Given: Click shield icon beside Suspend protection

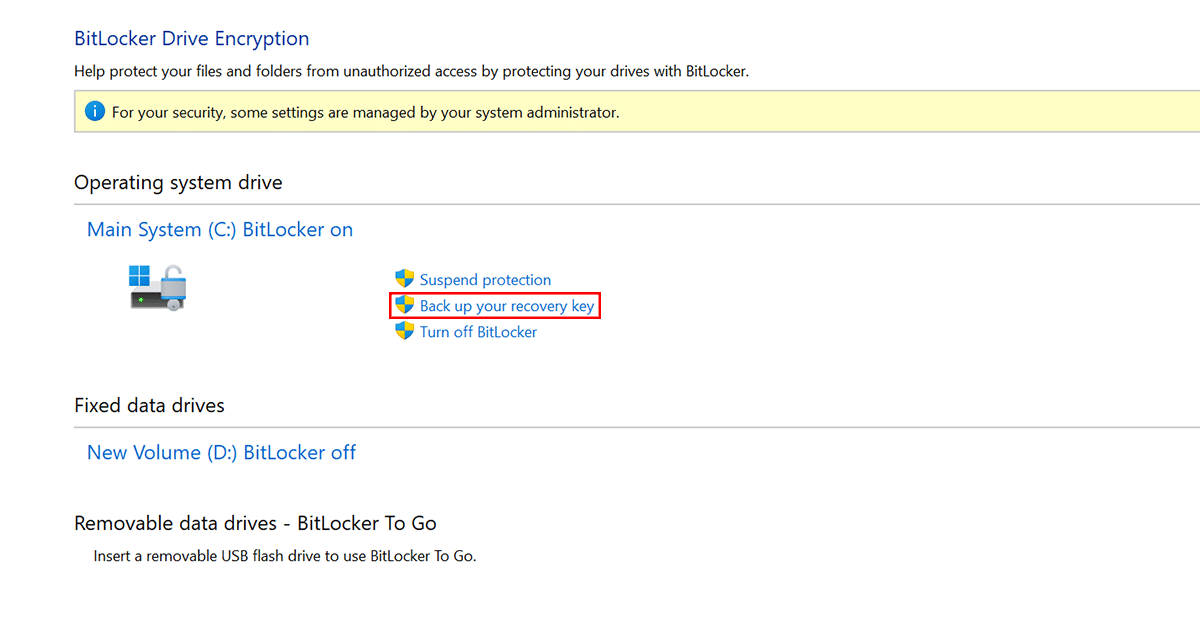Looking at the screenshot, I should click(x=405, y=279).
